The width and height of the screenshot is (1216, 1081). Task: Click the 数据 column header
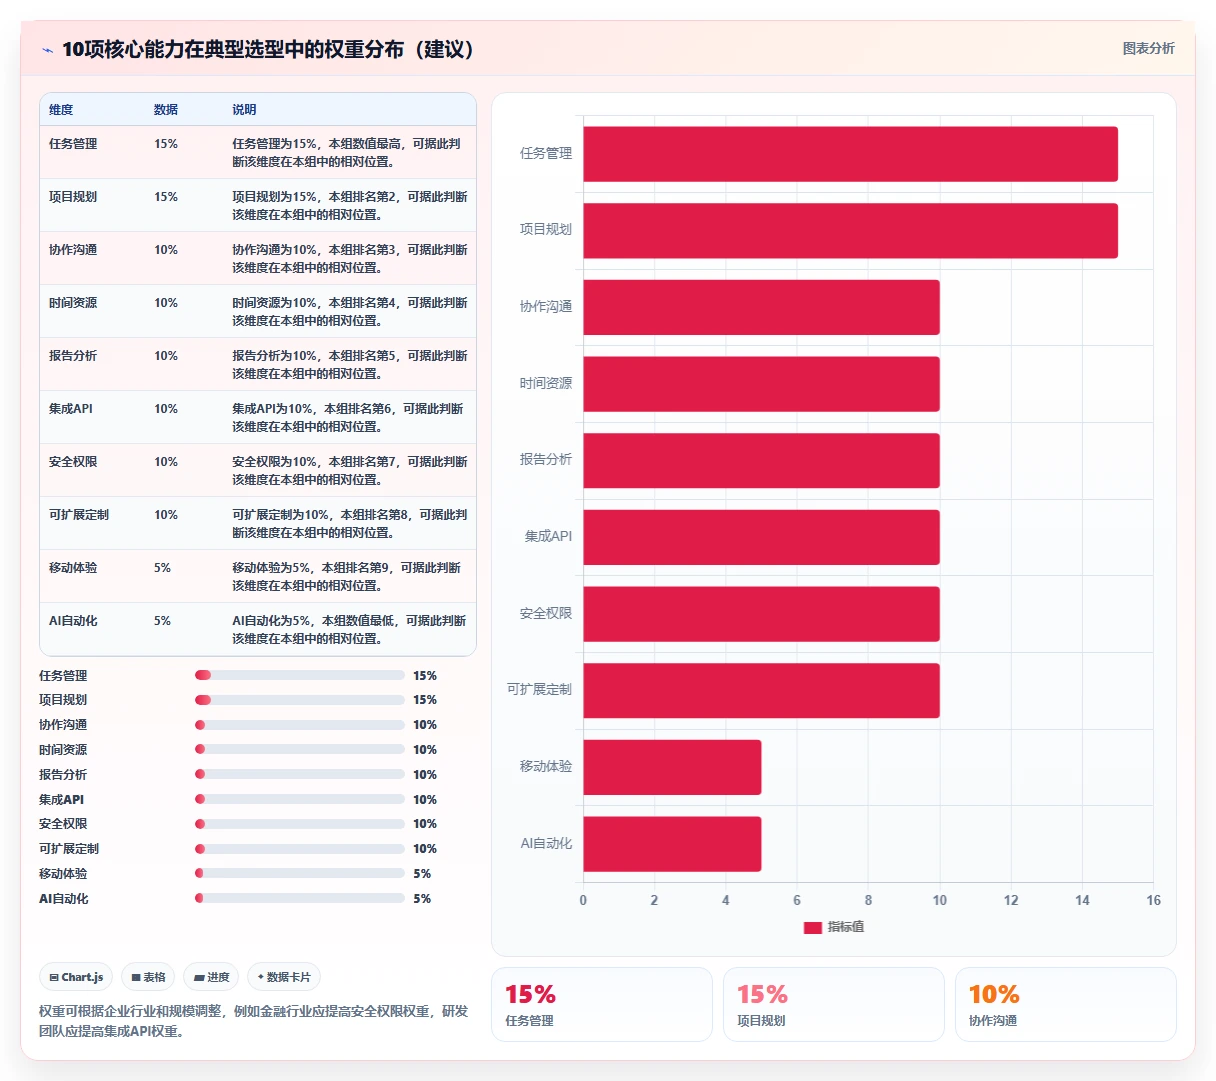166,110
